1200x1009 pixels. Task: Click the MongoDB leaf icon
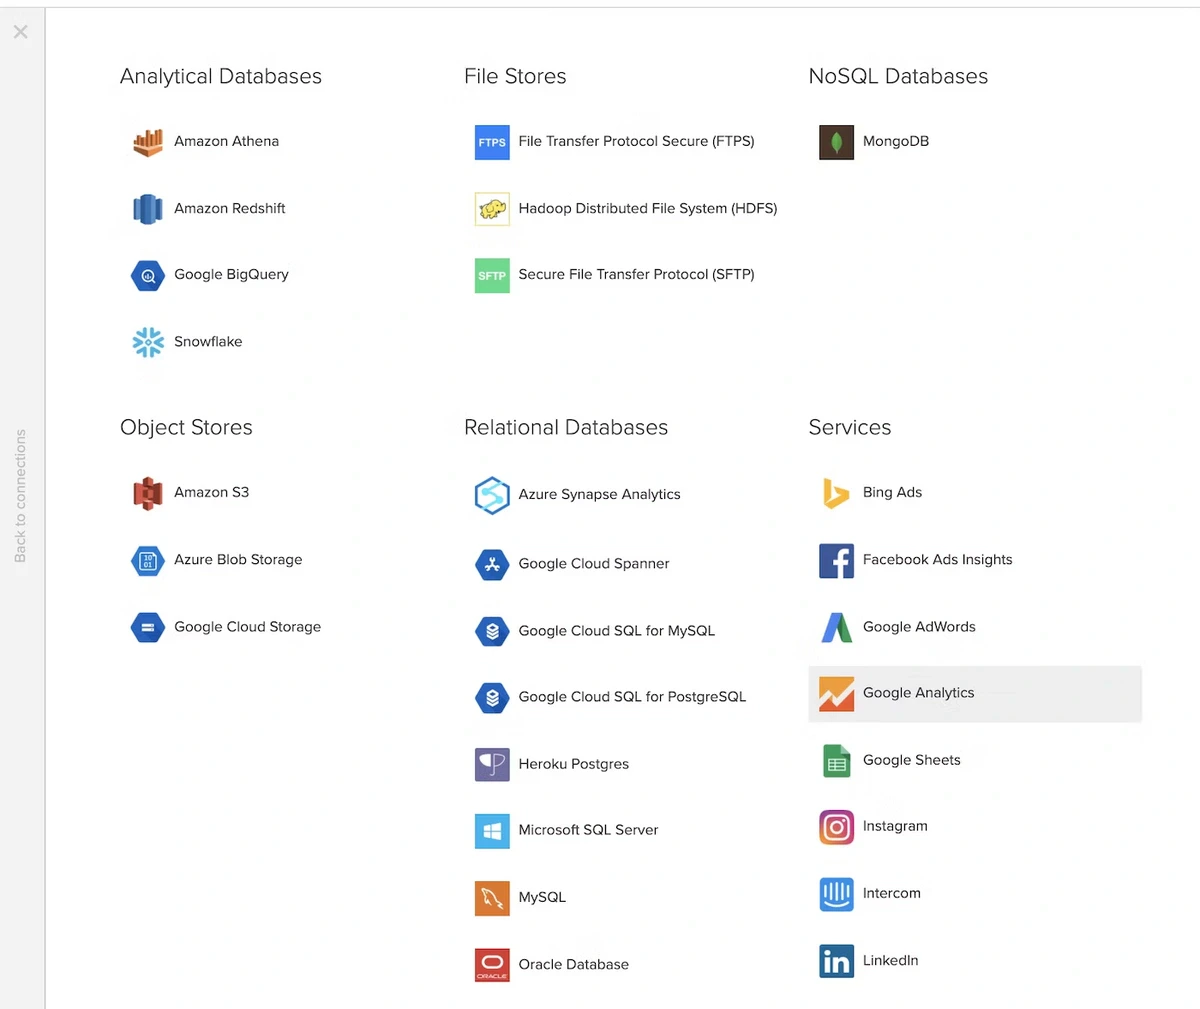(x=836, y=142)
